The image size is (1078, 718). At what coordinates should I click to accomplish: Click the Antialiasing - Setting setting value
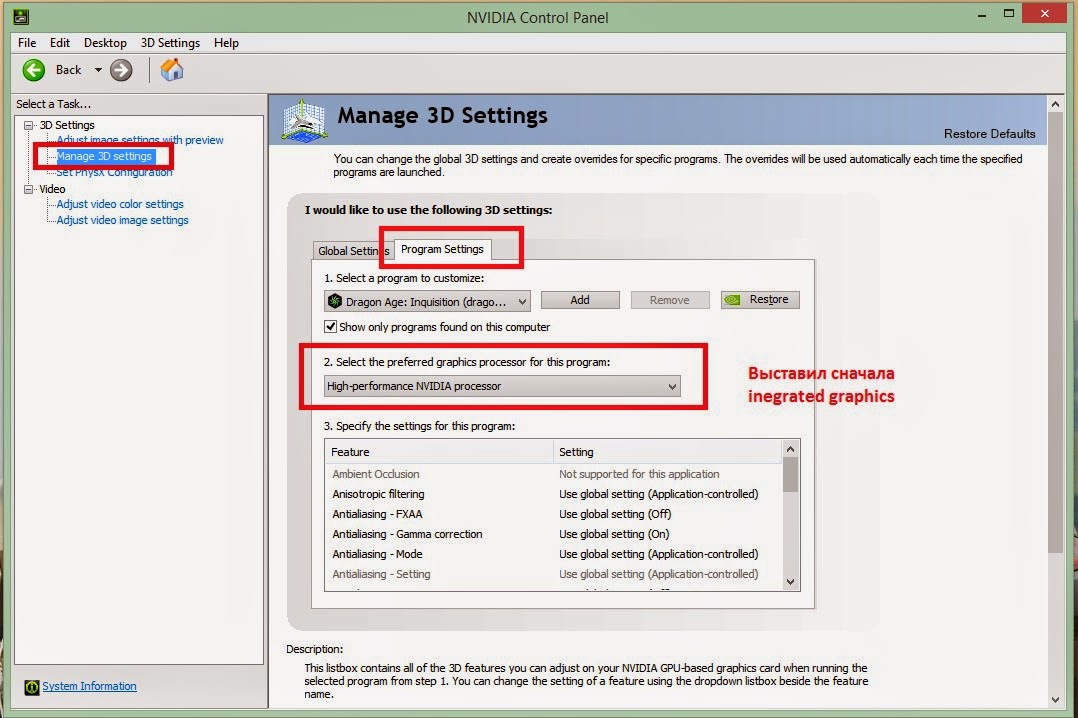tap(659, 574)
